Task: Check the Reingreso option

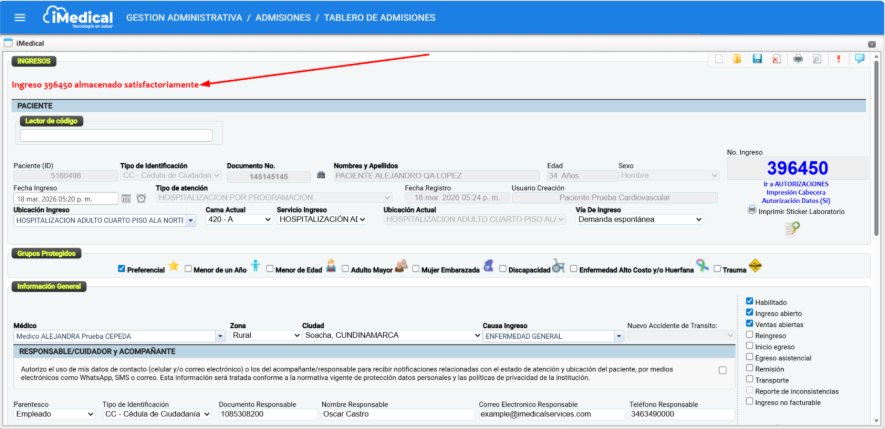Action: tap(750, 335)
